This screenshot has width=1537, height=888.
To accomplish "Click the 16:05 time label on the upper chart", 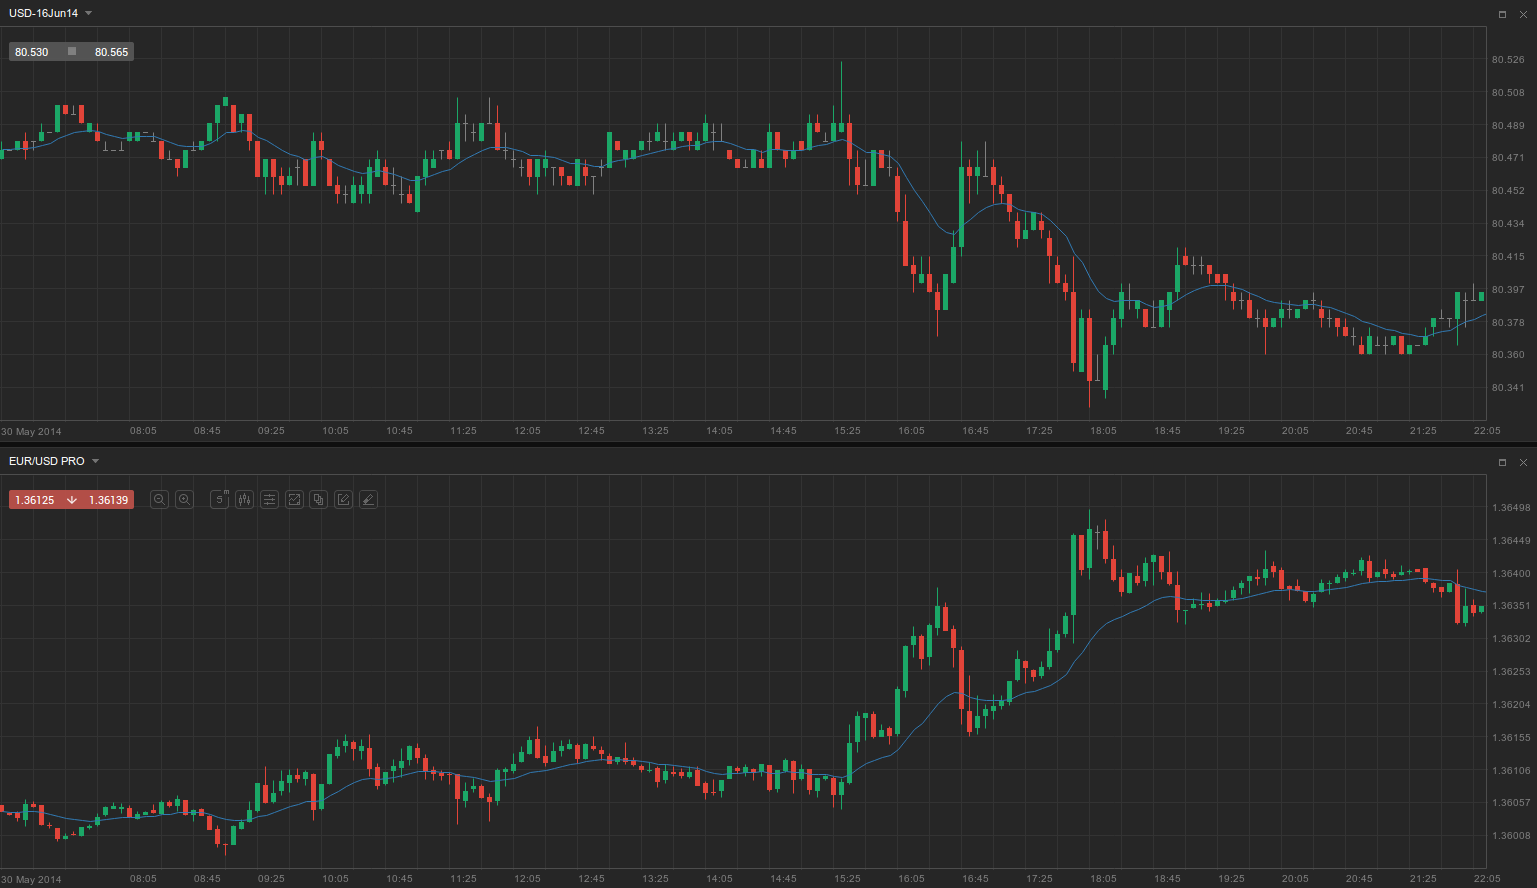I will 911,431.
